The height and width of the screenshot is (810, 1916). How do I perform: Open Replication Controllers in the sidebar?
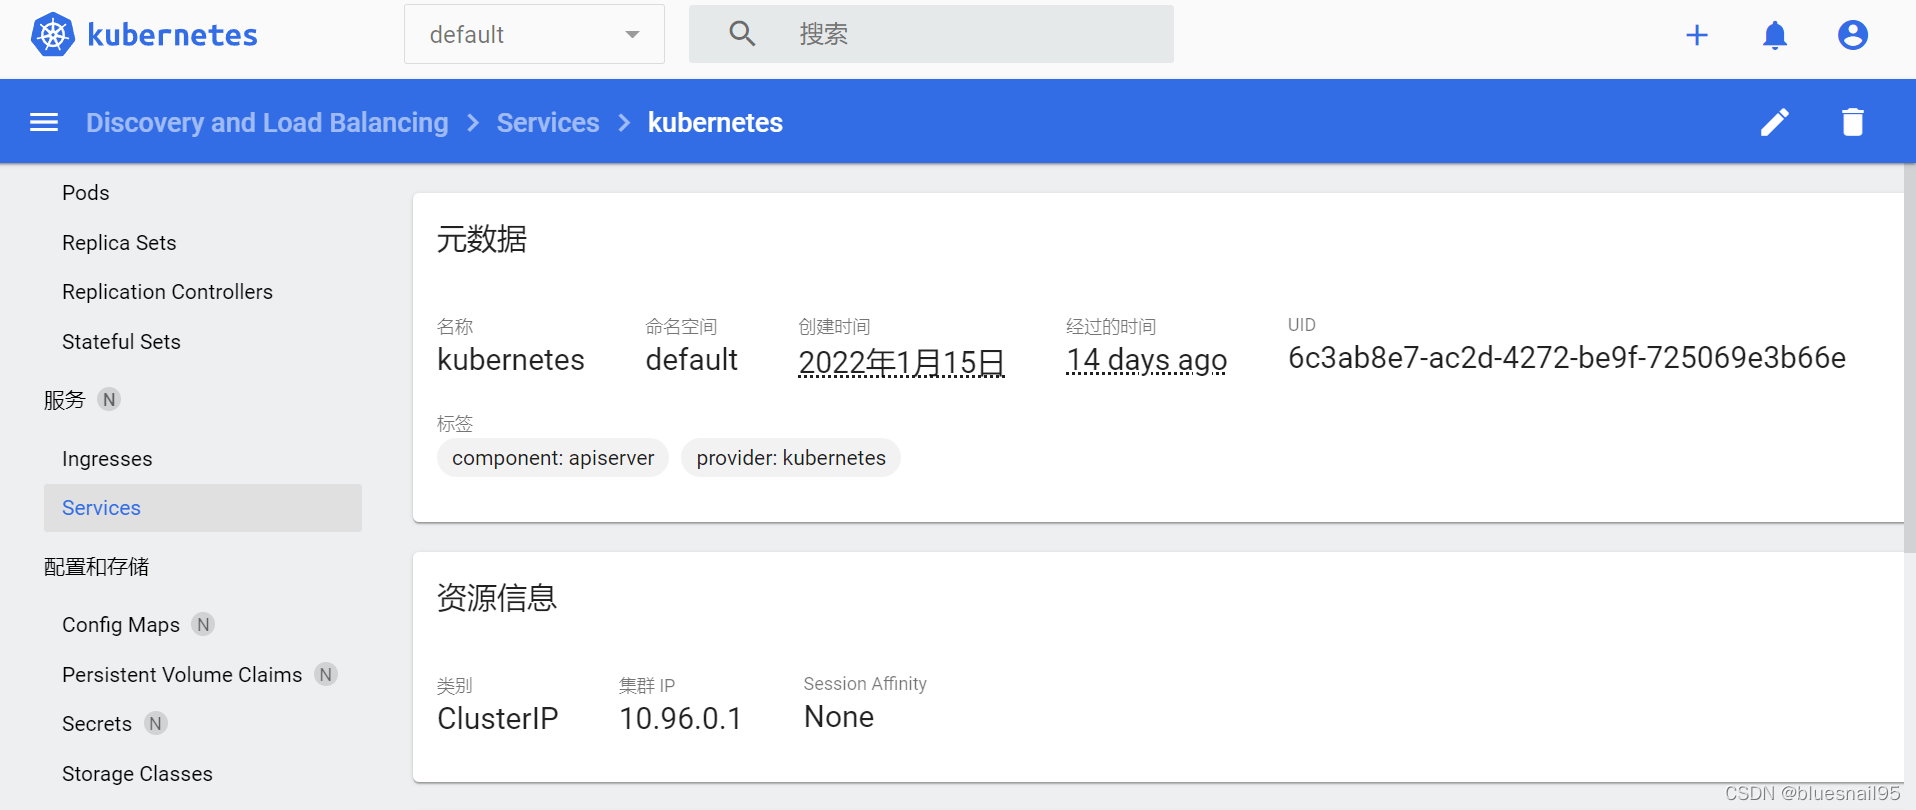point(167,292)
